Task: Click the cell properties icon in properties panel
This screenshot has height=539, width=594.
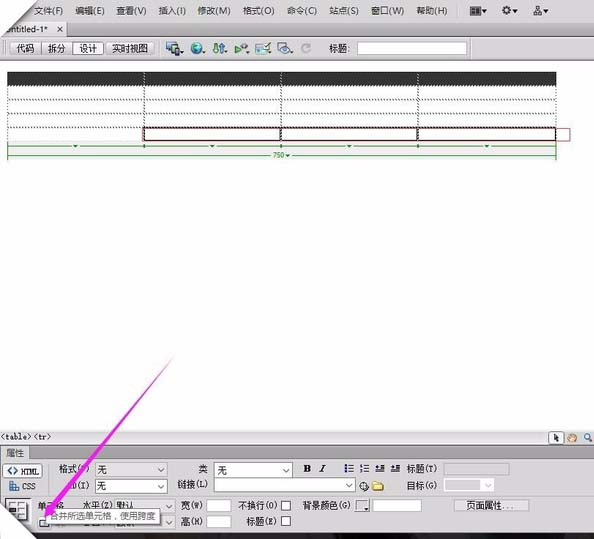Action: pos(17,510)
